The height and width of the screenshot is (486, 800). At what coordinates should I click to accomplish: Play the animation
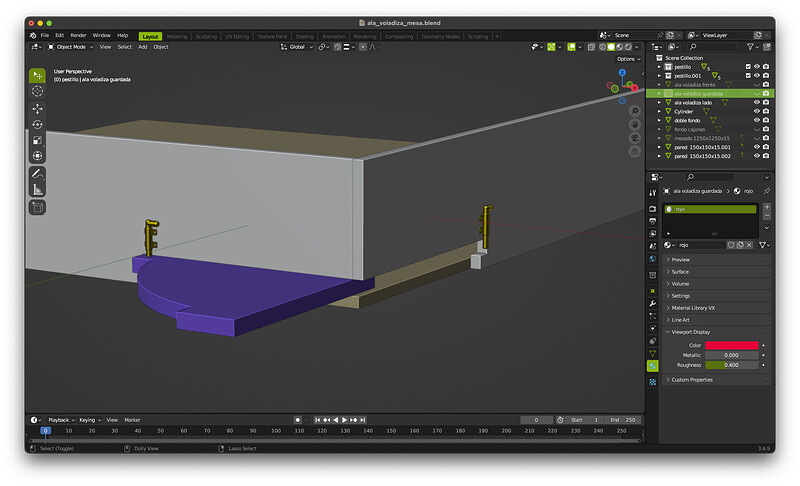[x=344, y=420]
